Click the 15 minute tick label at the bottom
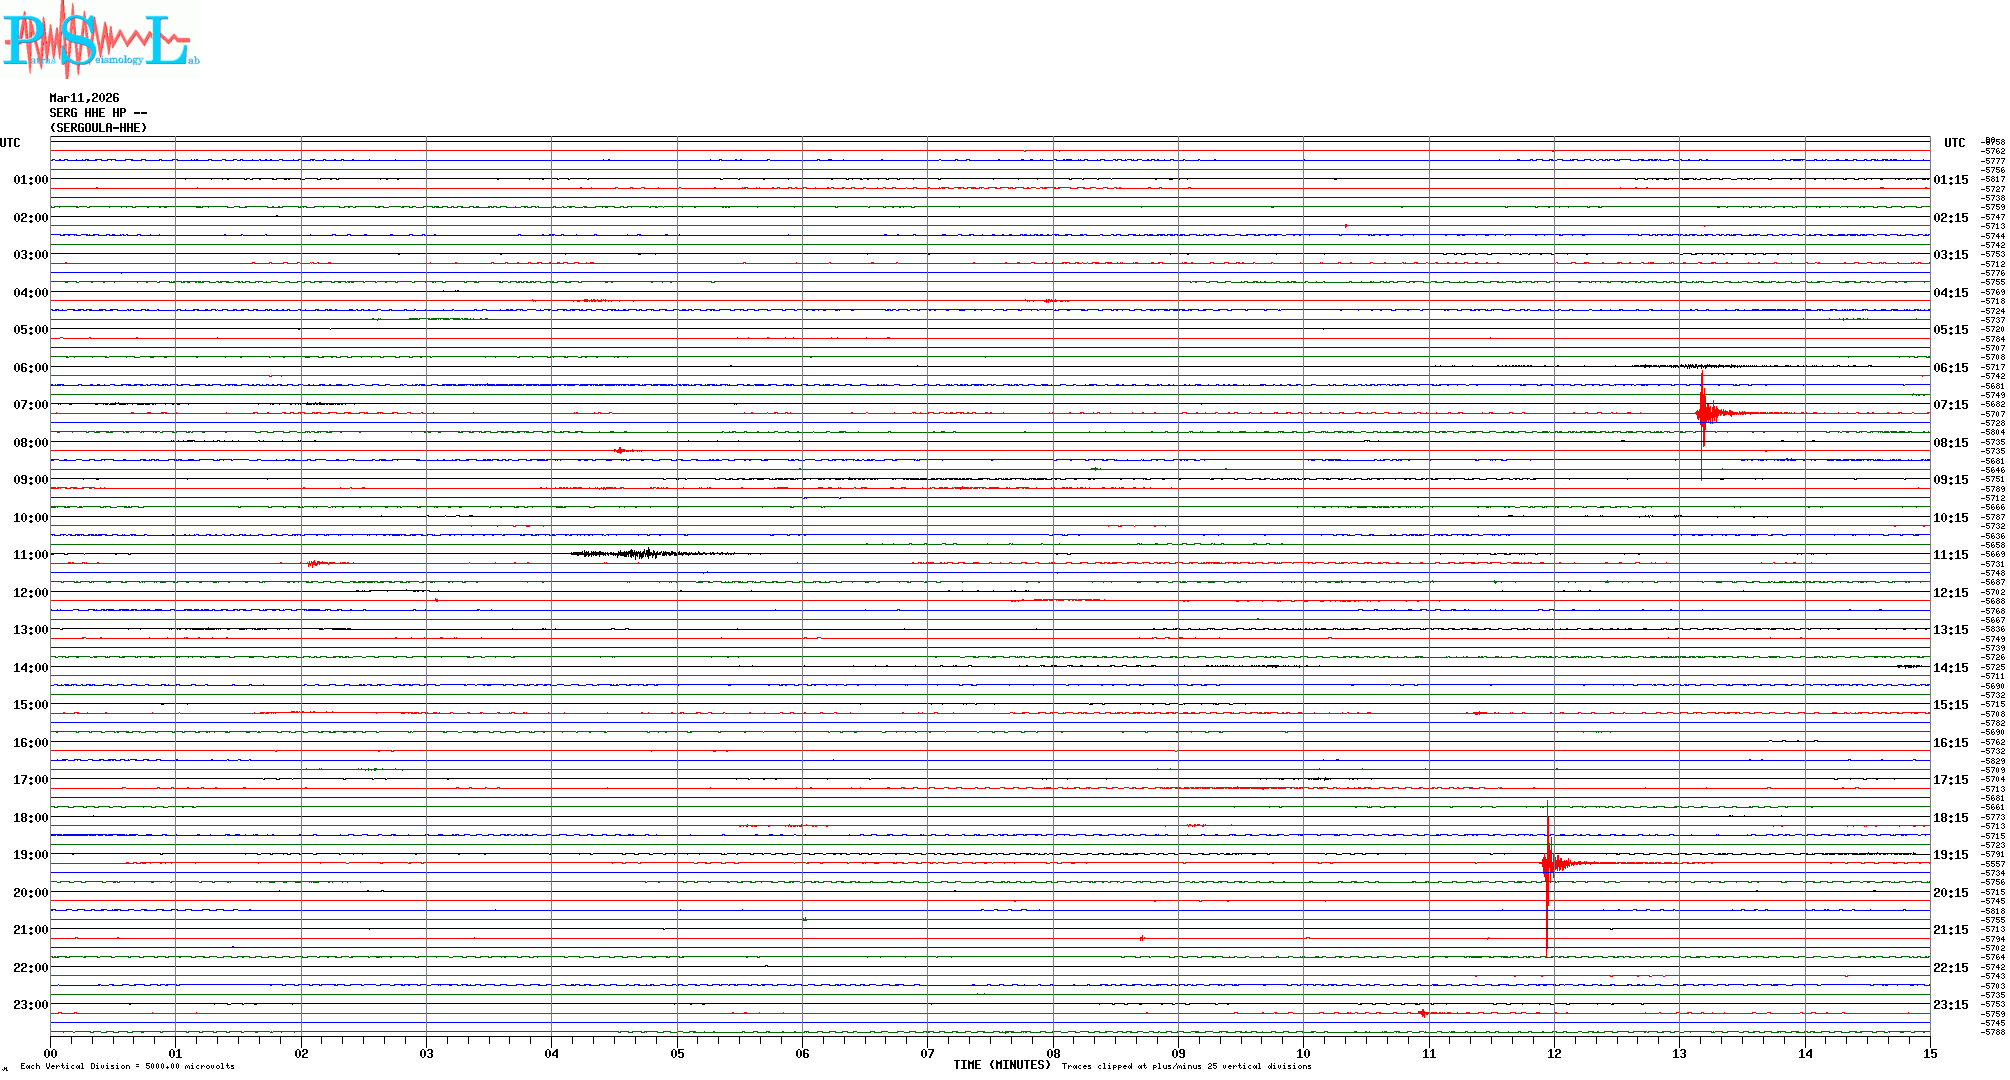The height and width of the screenshot is (1080, 2010). coord(1929,1053)
